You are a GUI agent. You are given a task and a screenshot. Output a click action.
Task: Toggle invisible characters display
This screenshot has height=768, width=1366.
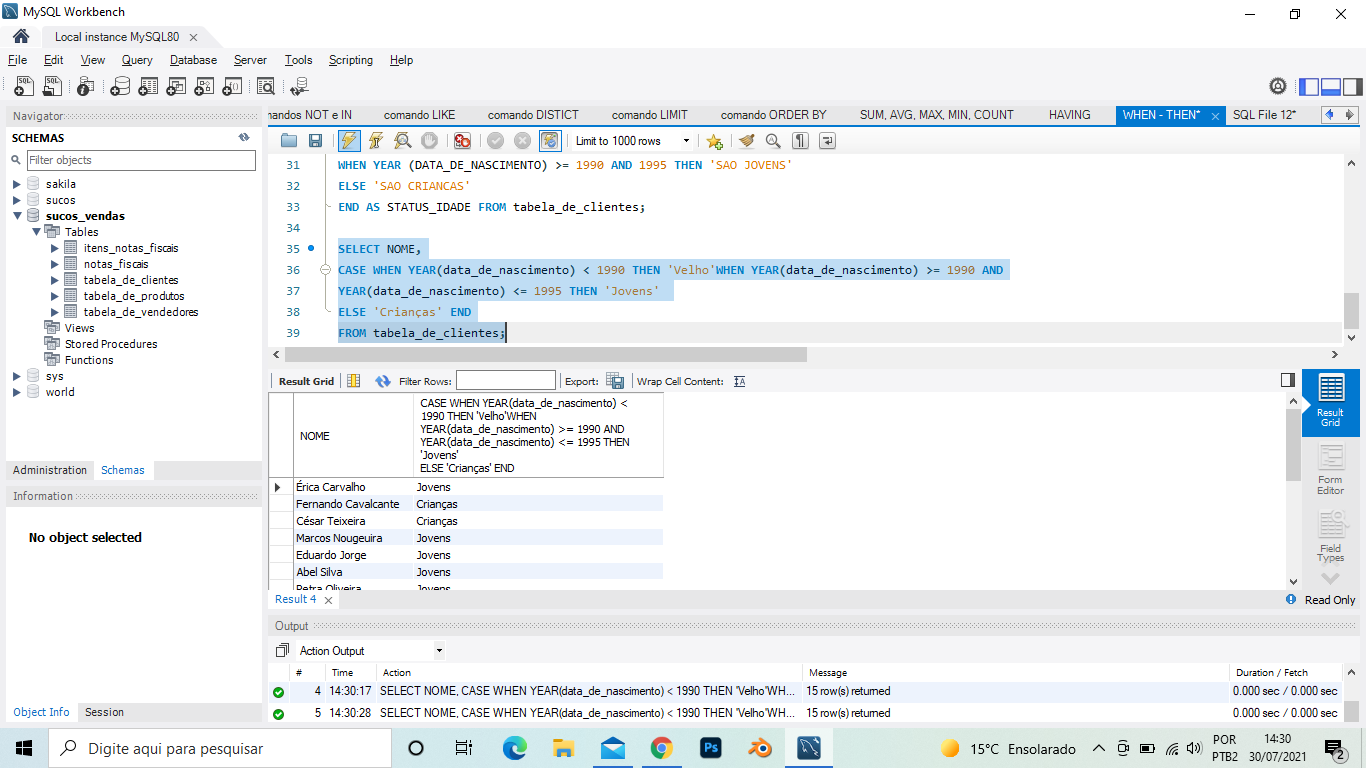coord(800,141)
